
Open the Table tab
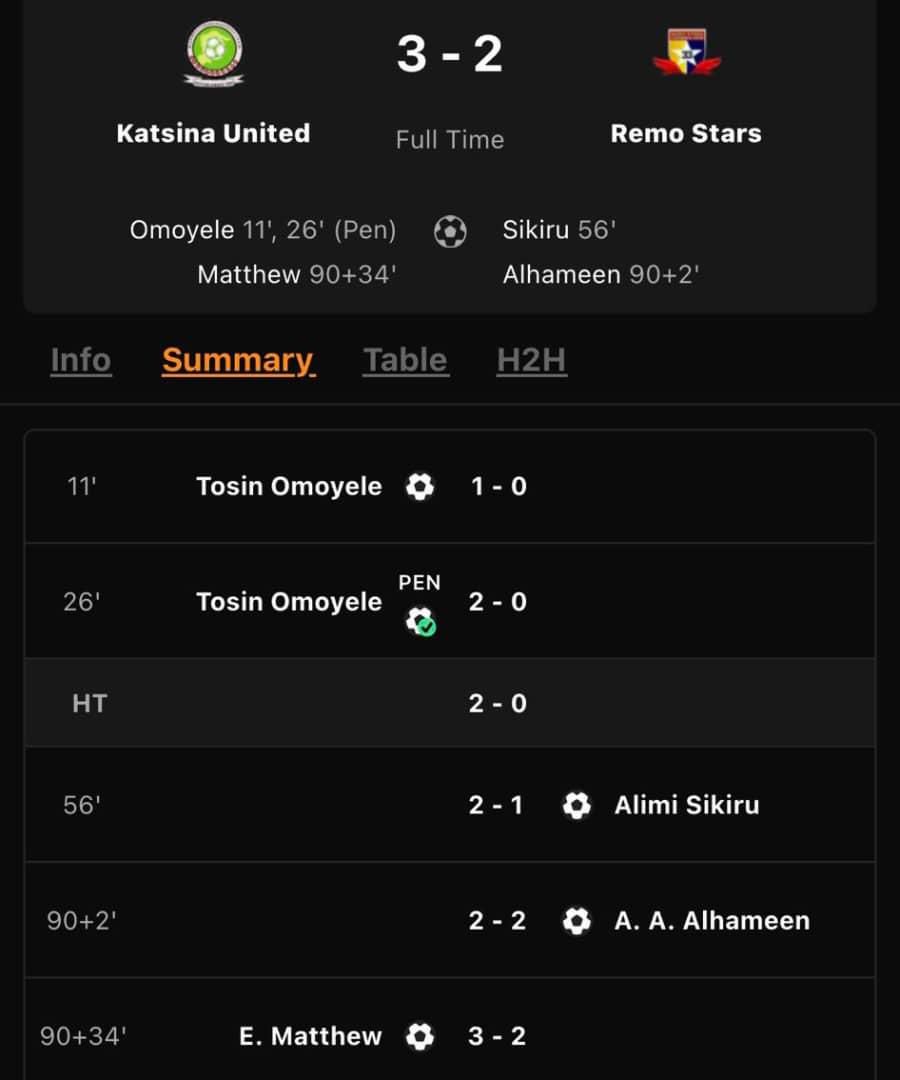(x=405, y=361)
